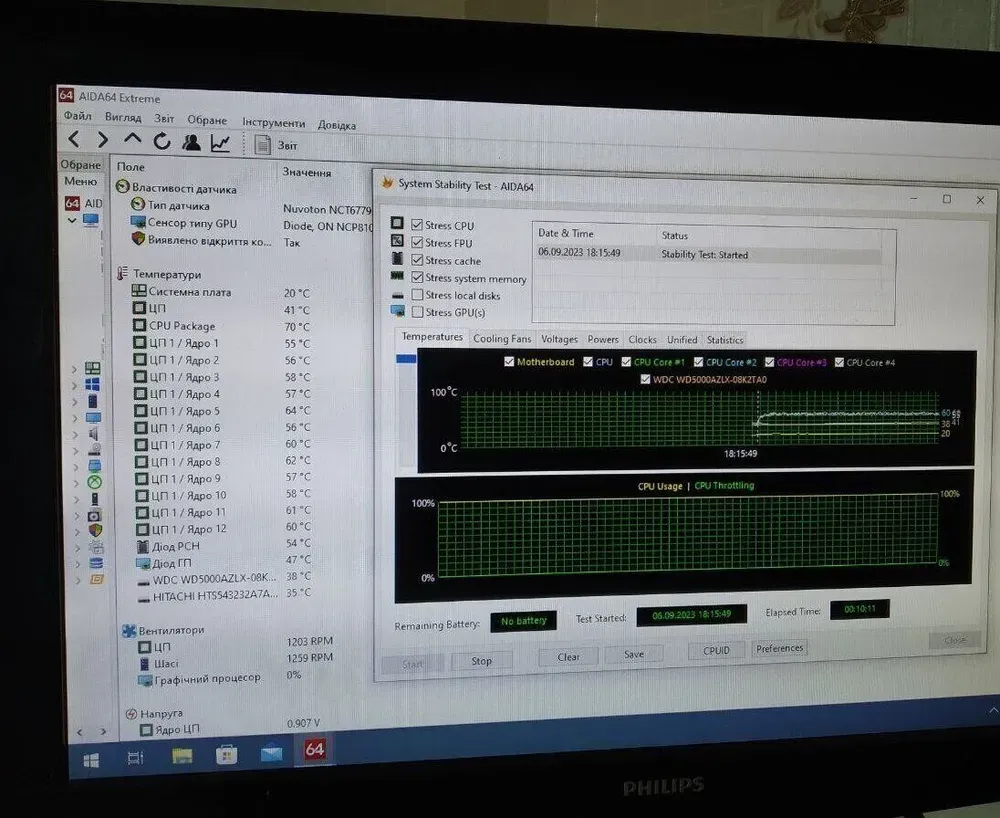Viewport: 1000px width, 818px height.
Task: Open the Mail app on taskbar
Action: (x=271, y=754)
